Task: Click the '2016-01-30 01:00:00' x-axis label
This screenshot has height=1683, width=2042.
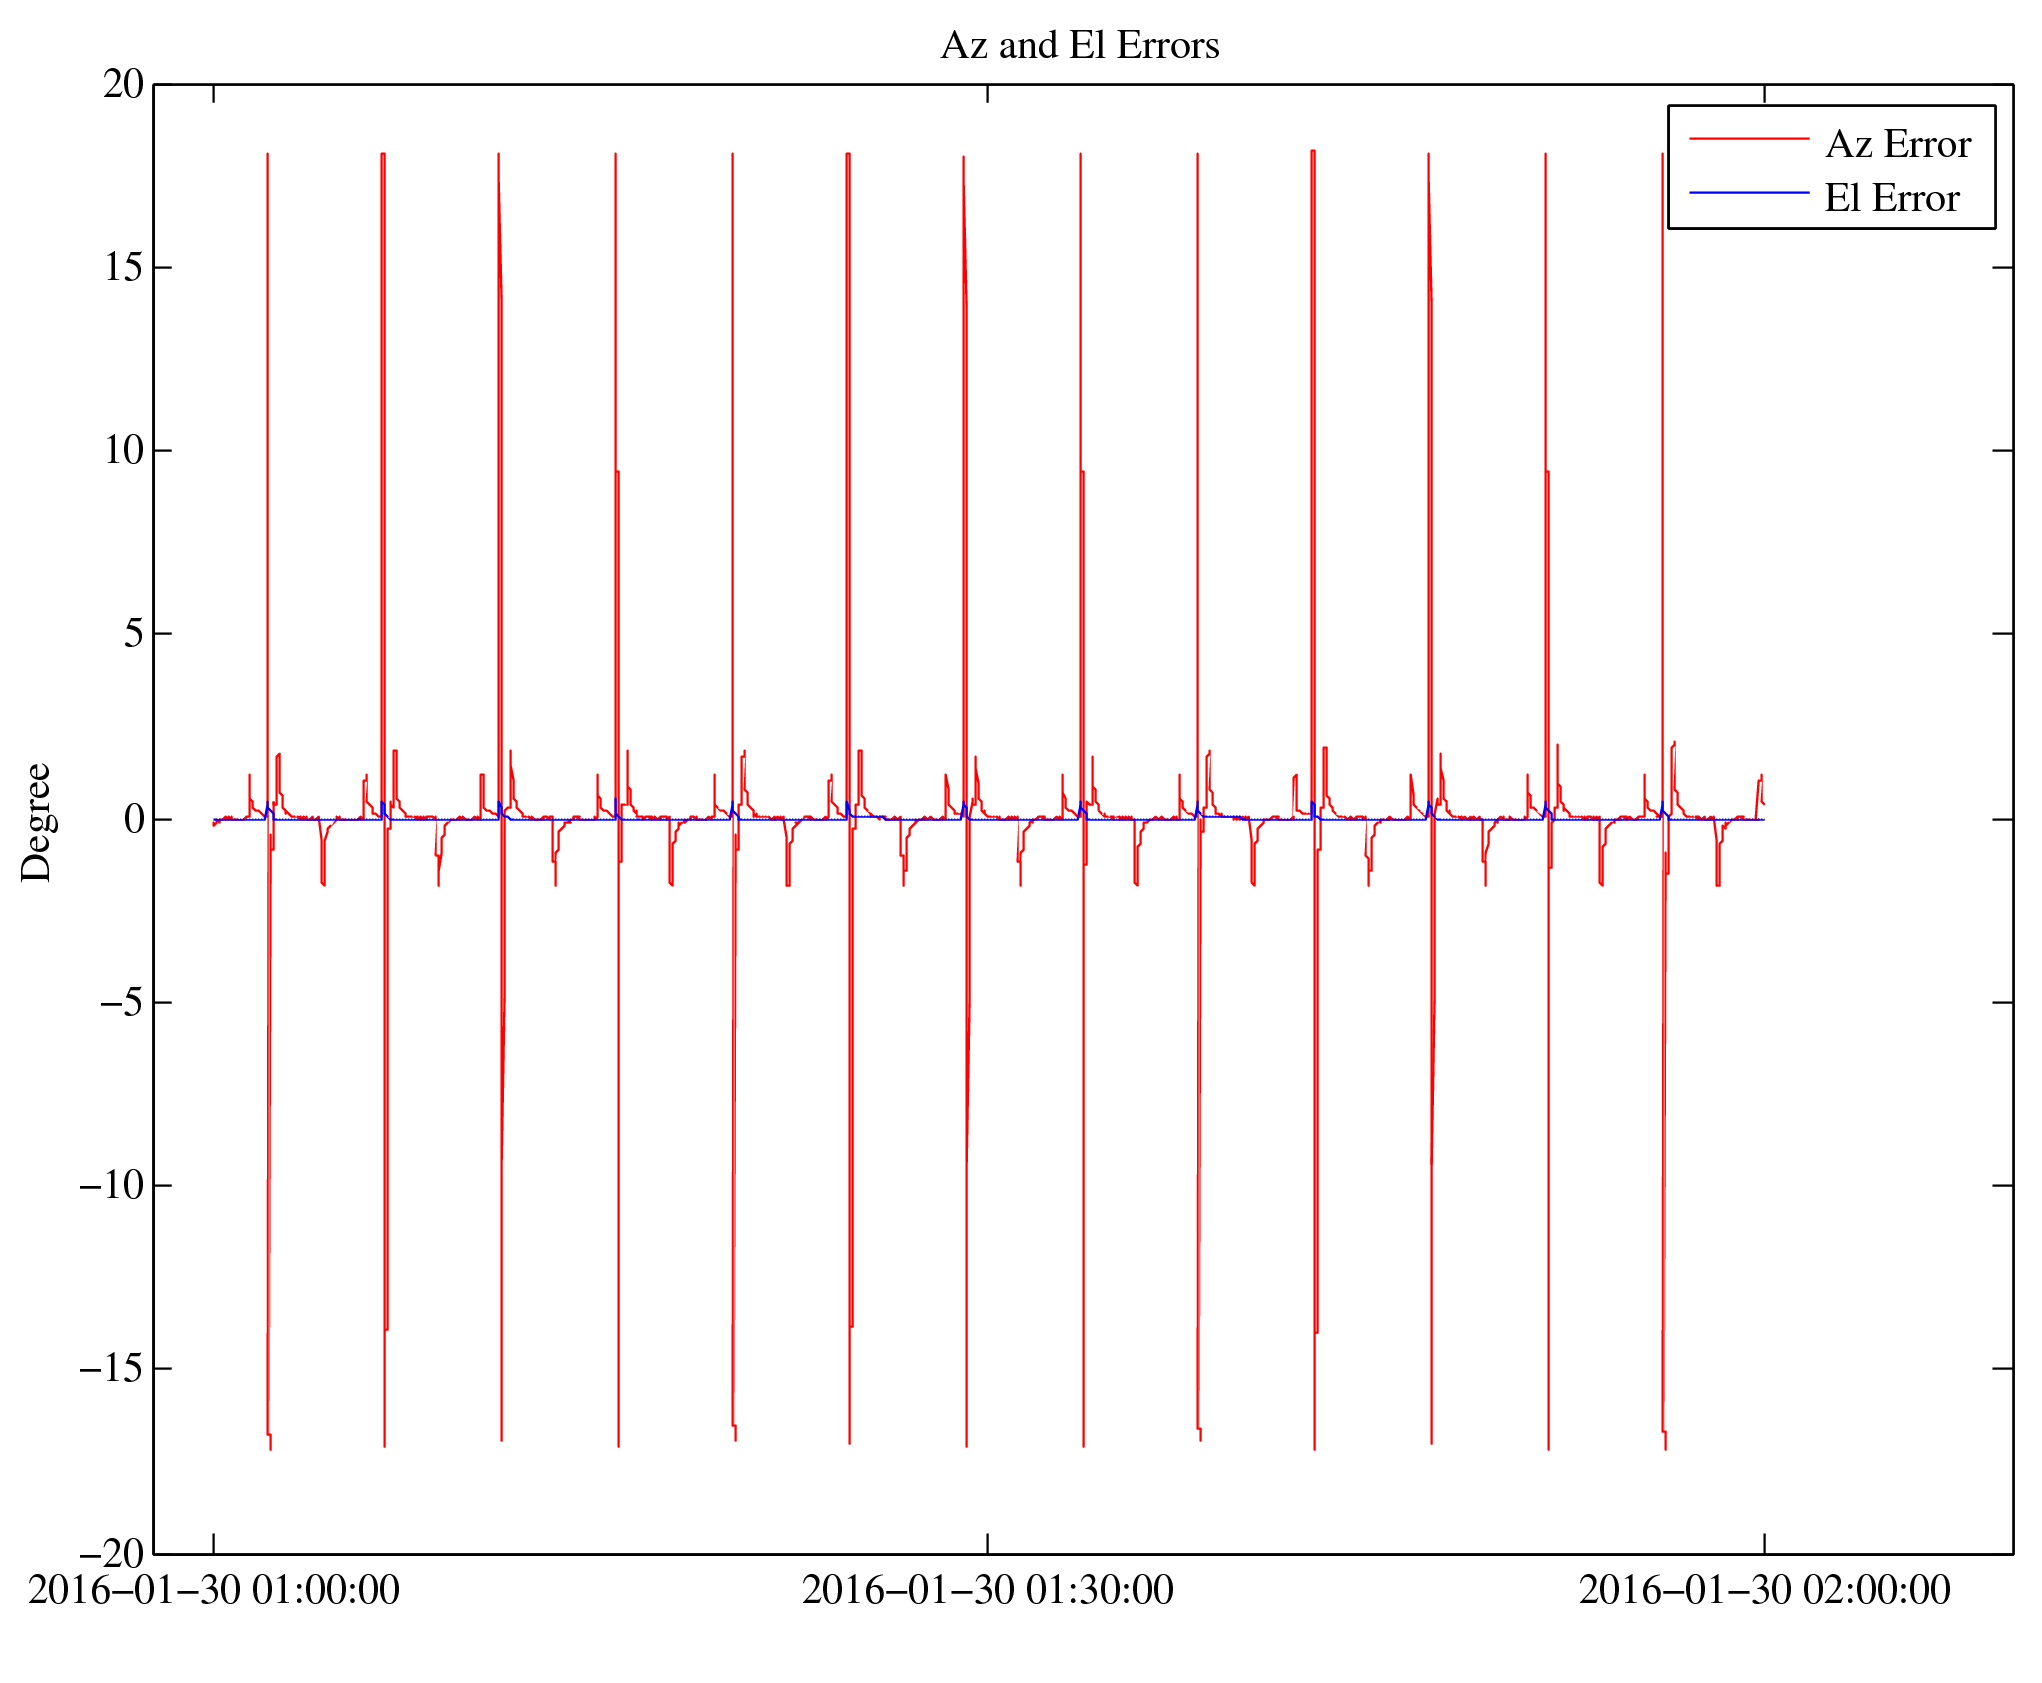Action: [214, 1591]
